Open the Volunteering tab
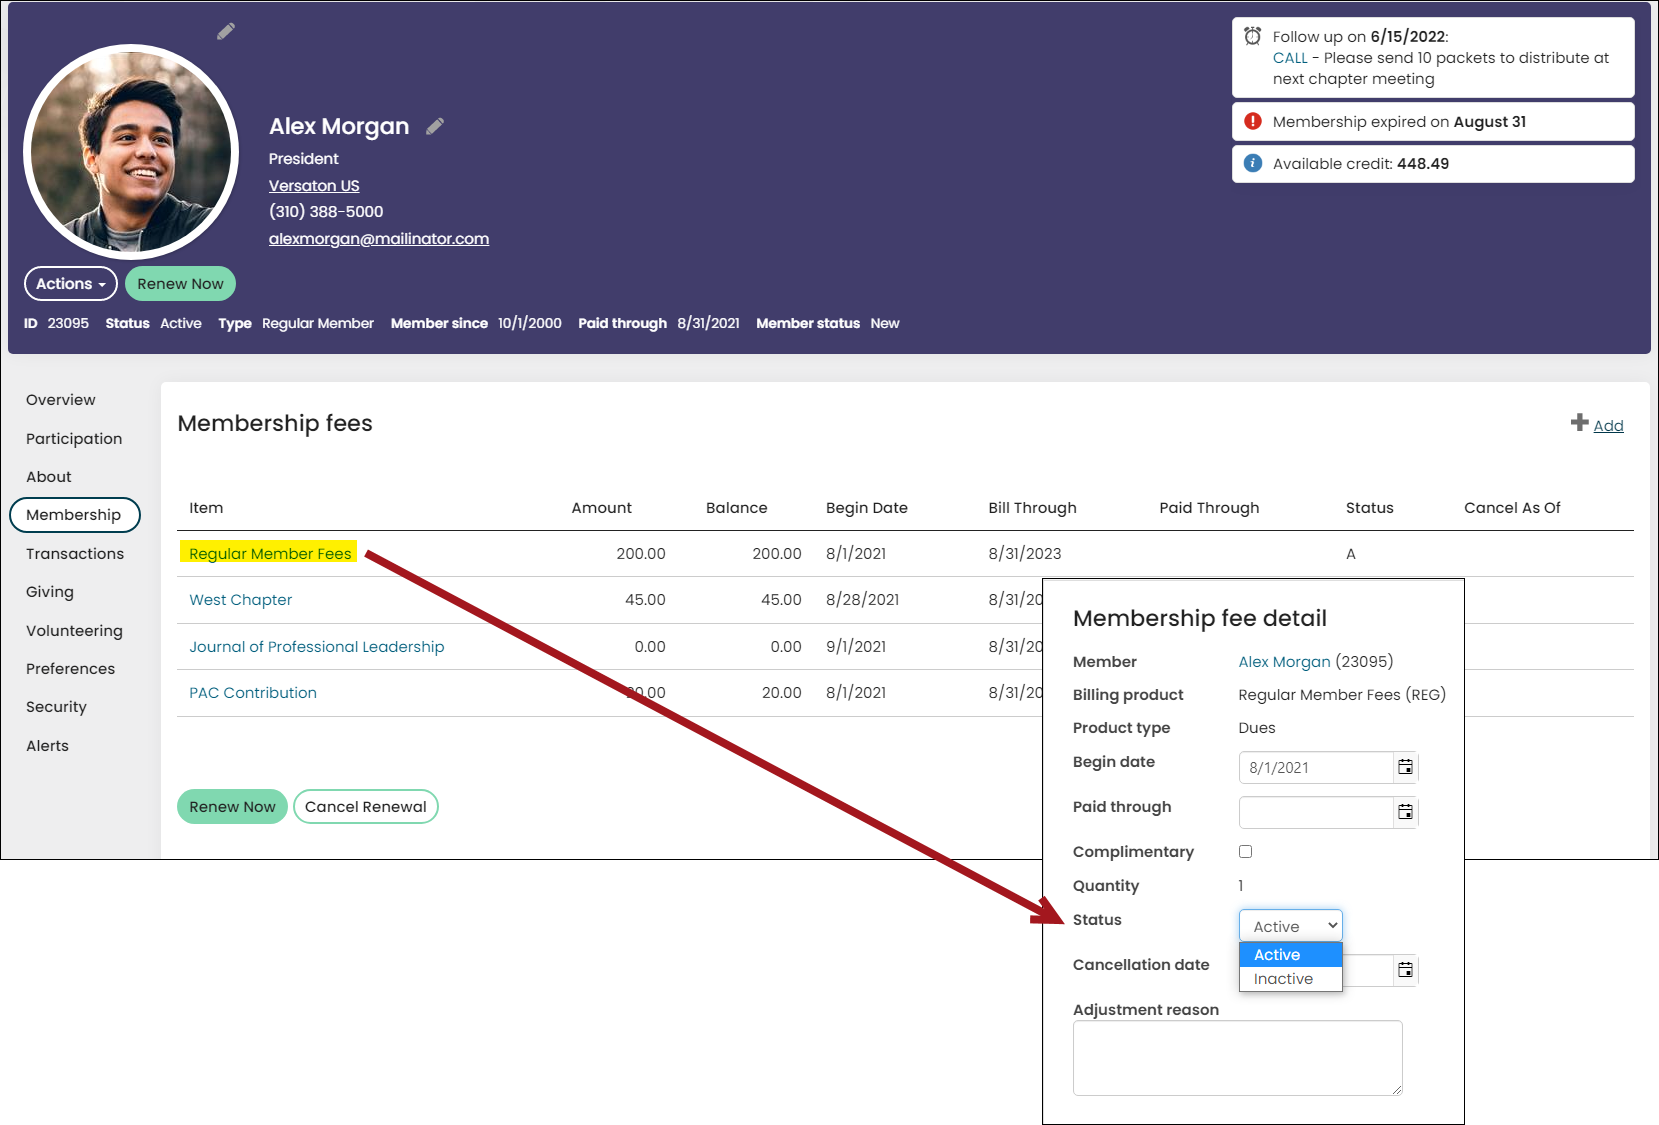 coord(75,631)
